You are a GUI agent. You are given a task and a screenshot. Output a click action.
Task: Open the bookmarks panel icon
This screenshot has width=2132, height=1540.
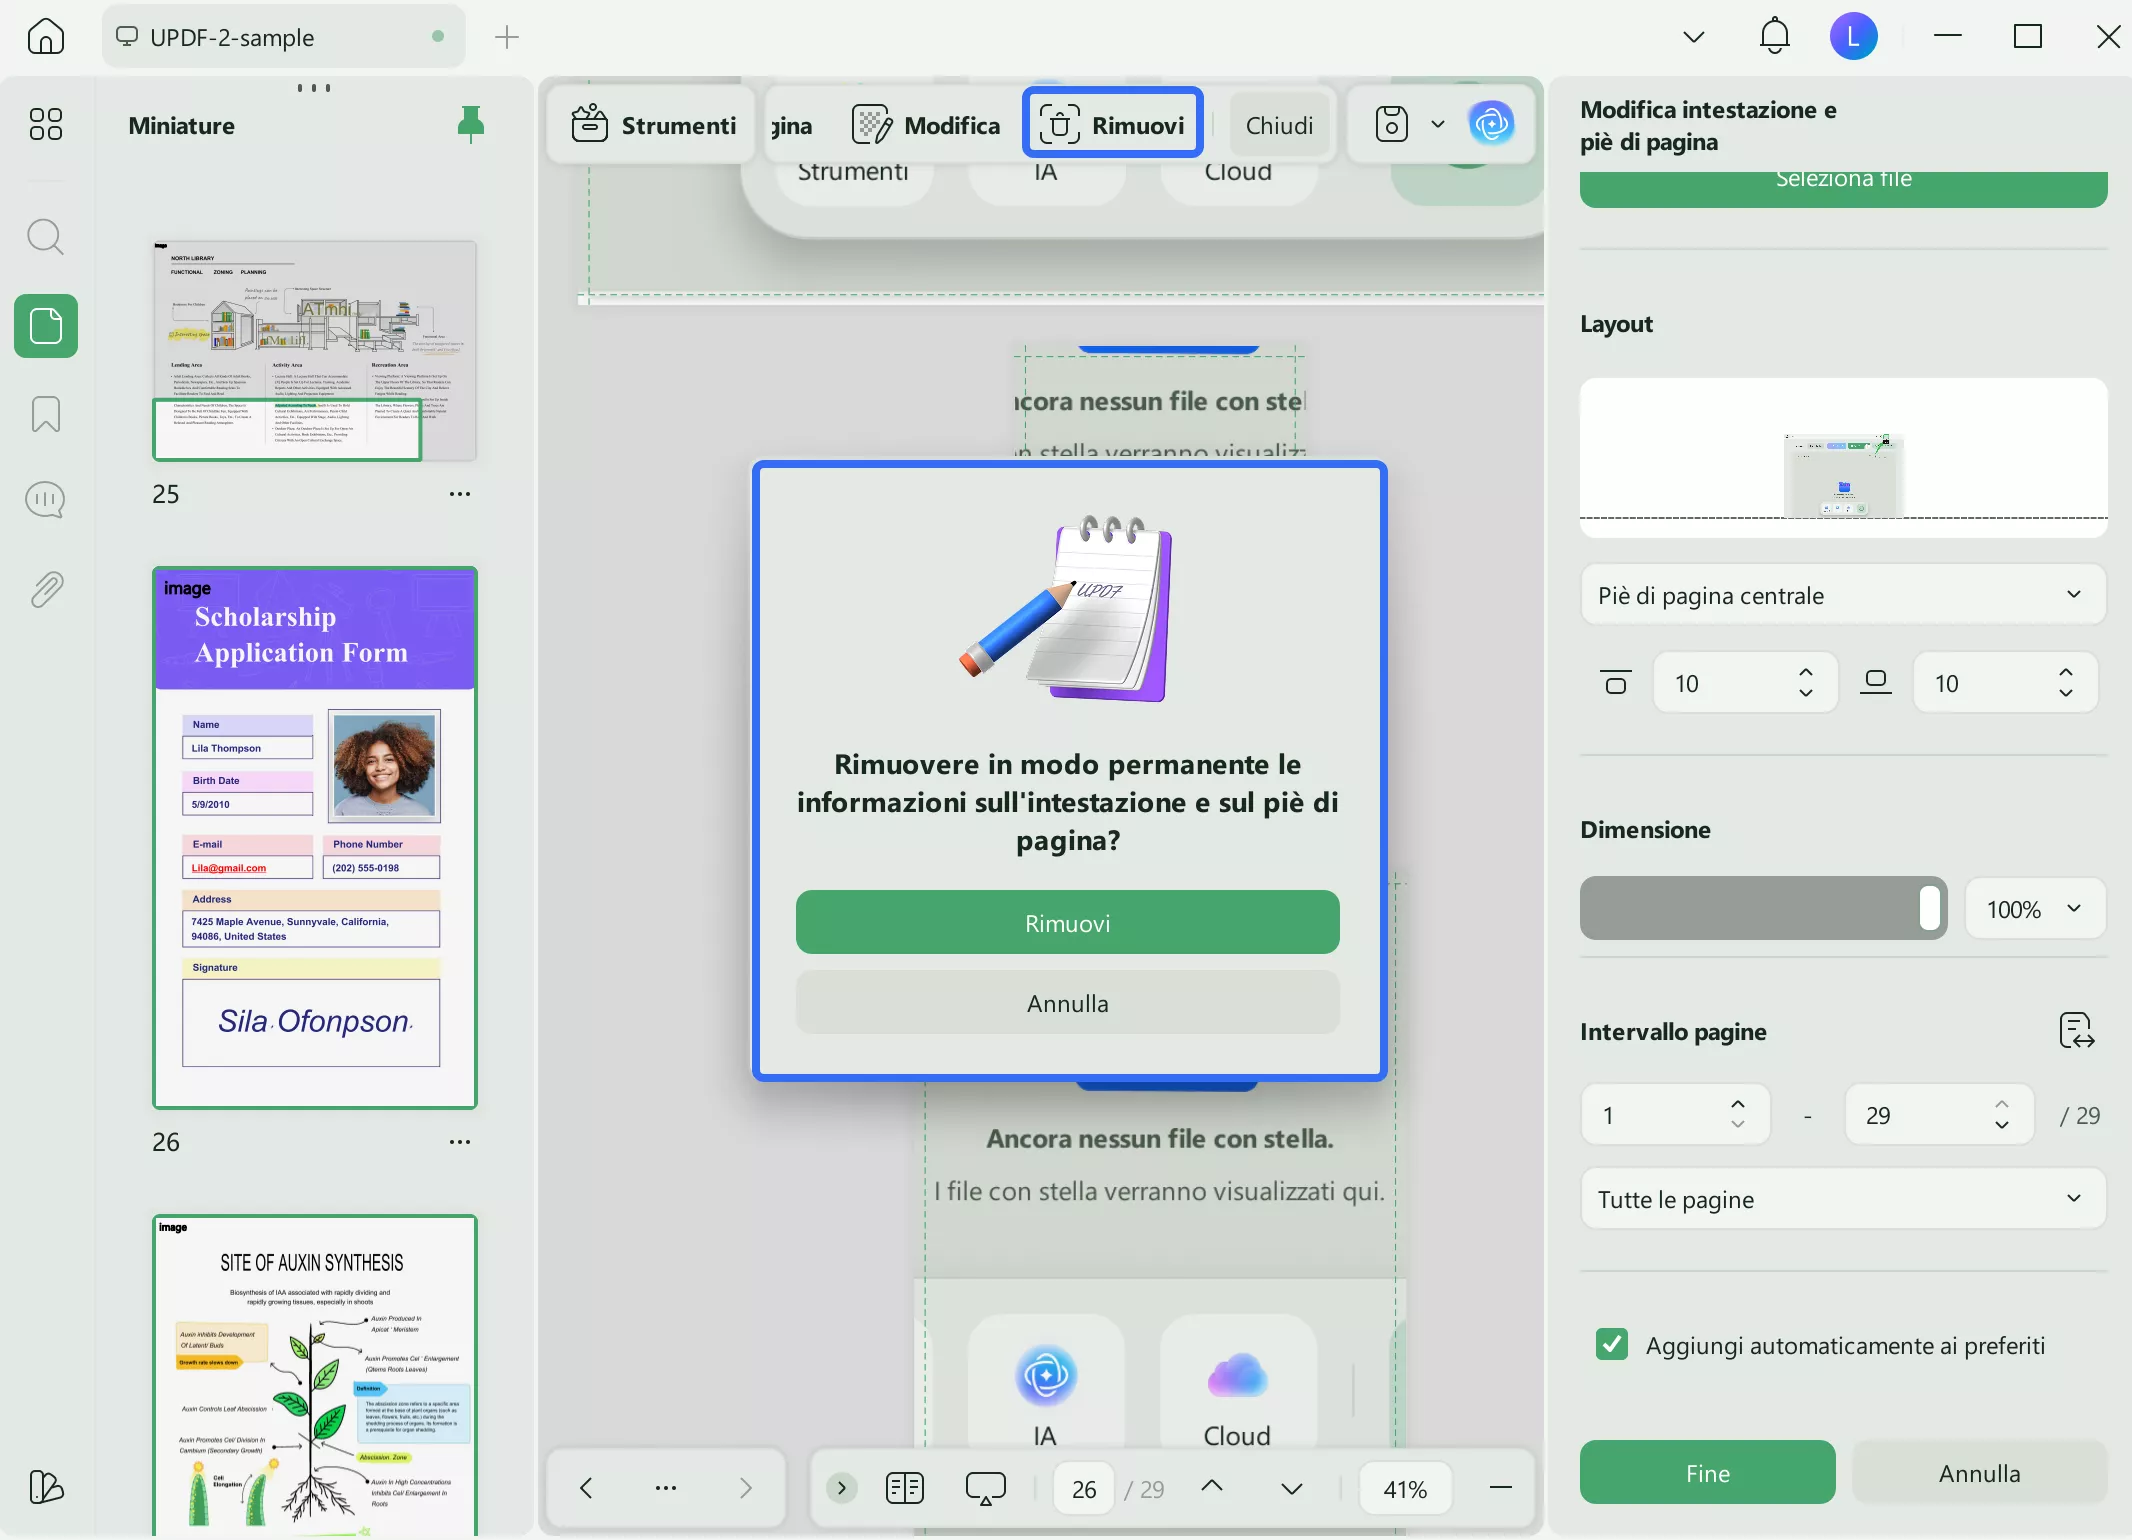pyautogui.click(x=45, y=413)
